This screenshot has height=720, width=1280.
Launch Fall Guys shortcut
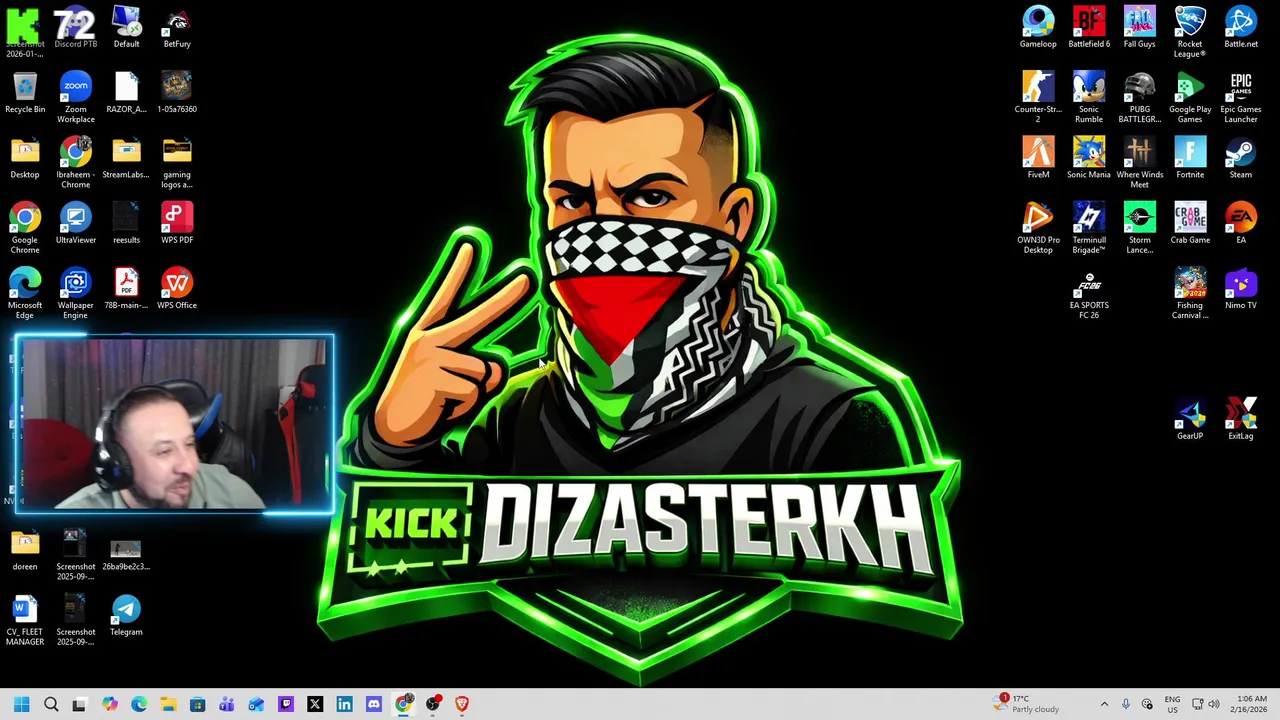coord(1139,28)
